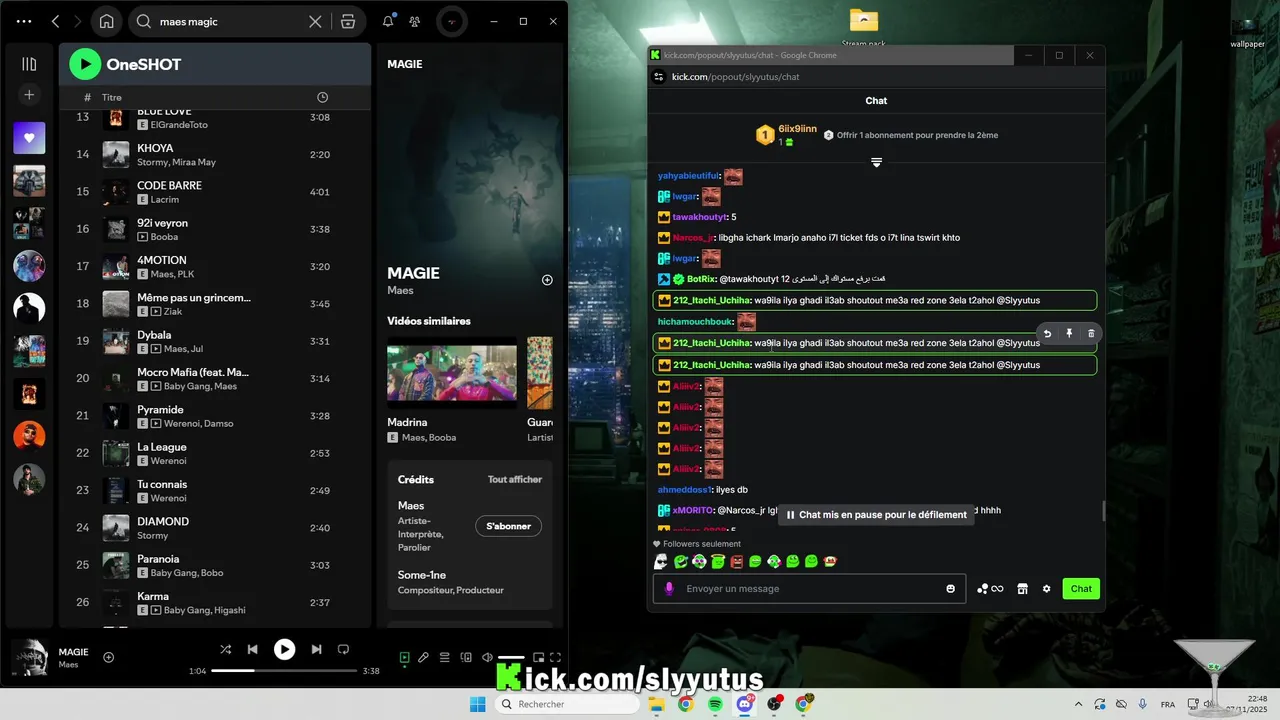Click S'abonner next to Maes
1280x720 pixels.
[x=508, y=526]
